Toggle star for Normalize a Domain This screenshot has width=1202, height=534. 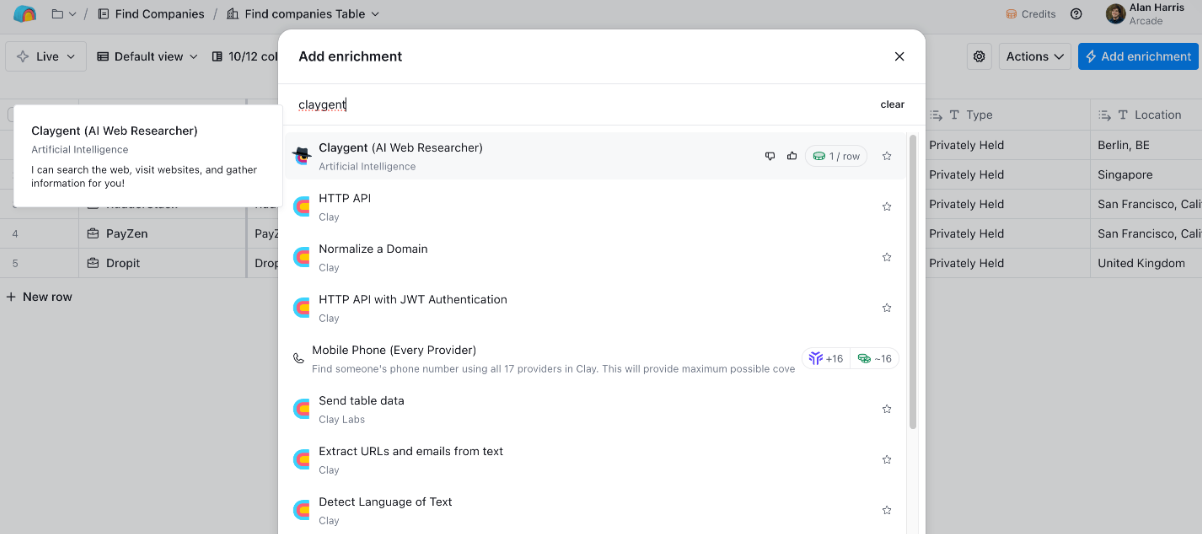[886, 257]
